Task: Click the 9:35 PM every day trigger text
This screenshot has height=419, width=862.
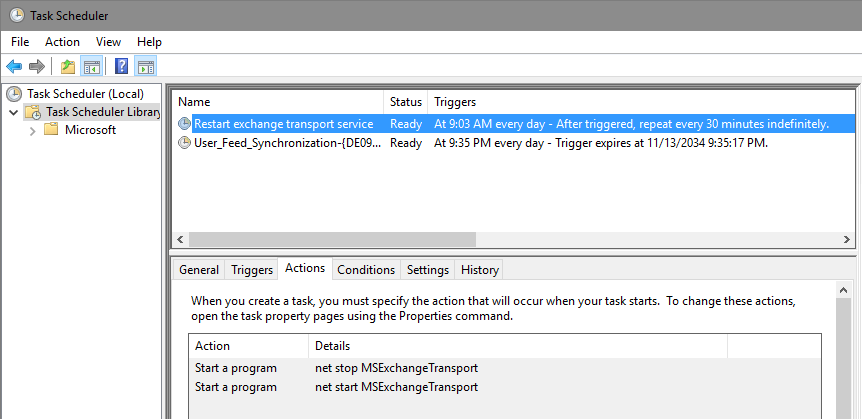Action: click(601, 143)
